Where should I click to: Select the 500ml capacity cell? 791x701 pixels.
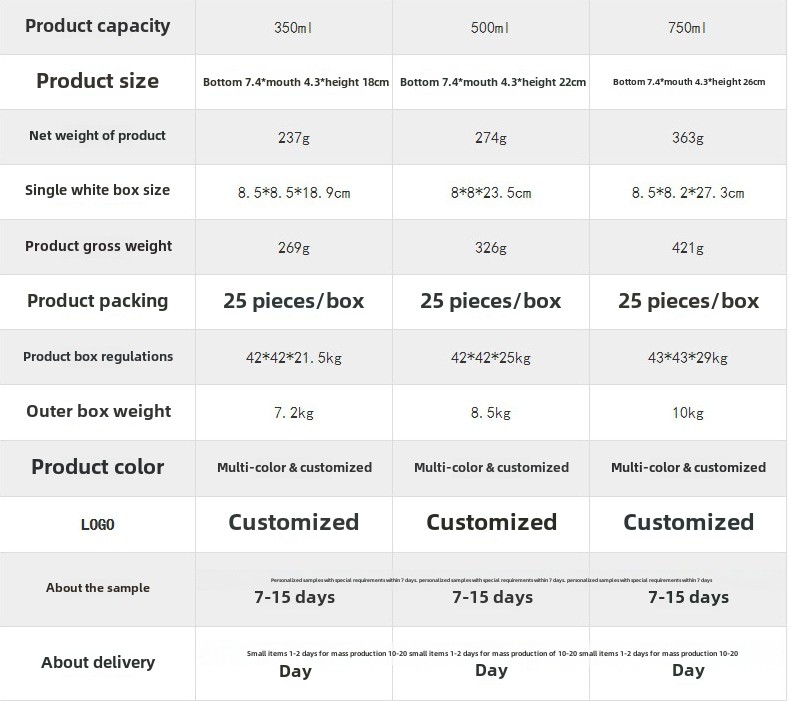[490, 27]
